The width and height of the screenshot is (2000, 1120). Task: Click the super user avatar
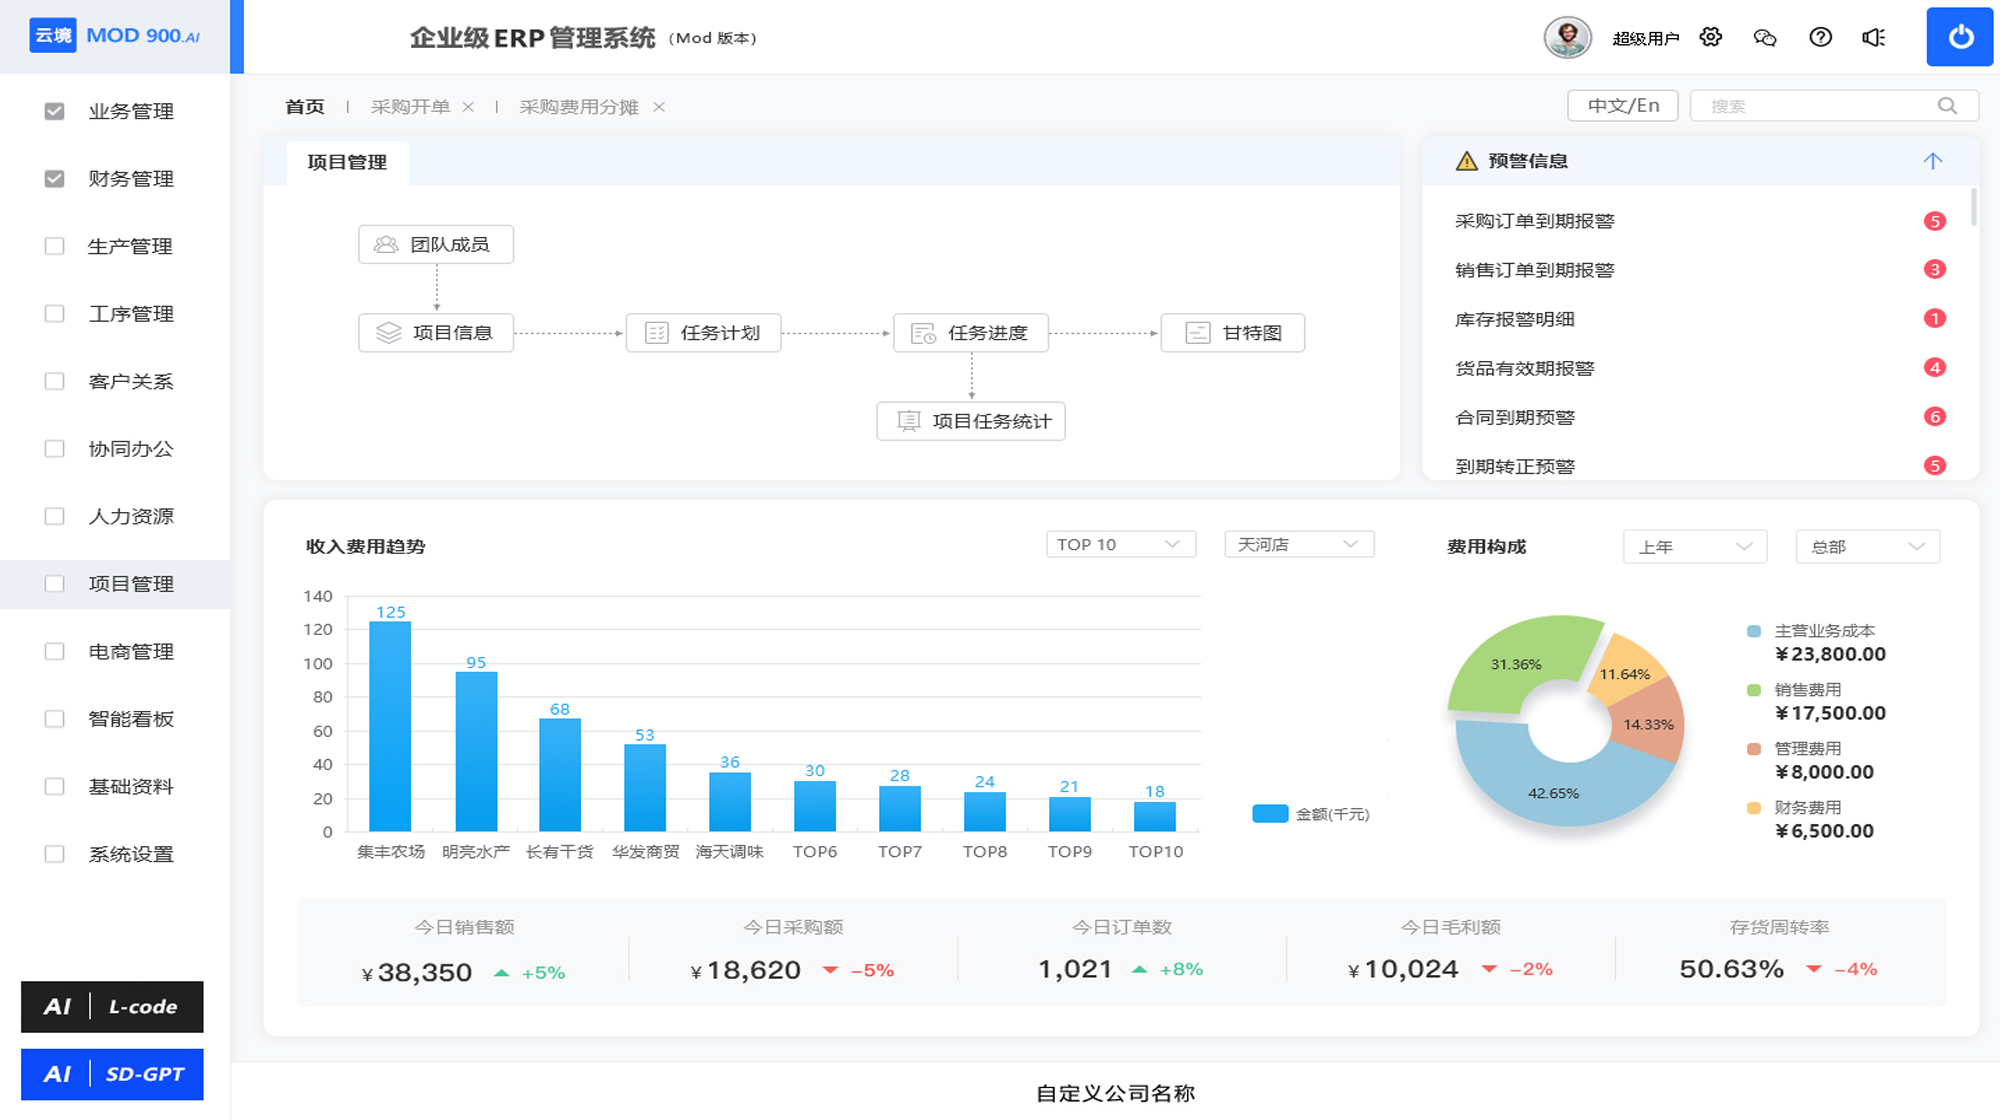coord(1567,38)
